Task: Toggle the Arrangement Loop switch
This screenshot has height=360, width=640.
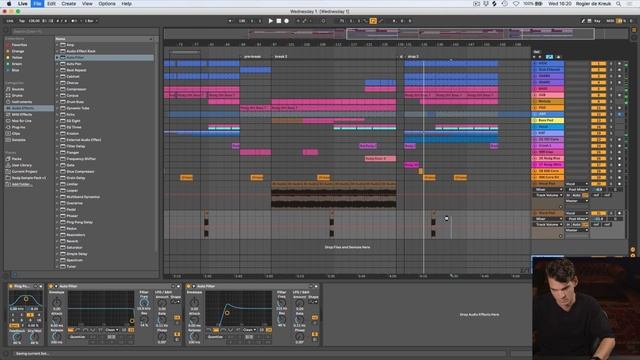Action: (373, 21)
